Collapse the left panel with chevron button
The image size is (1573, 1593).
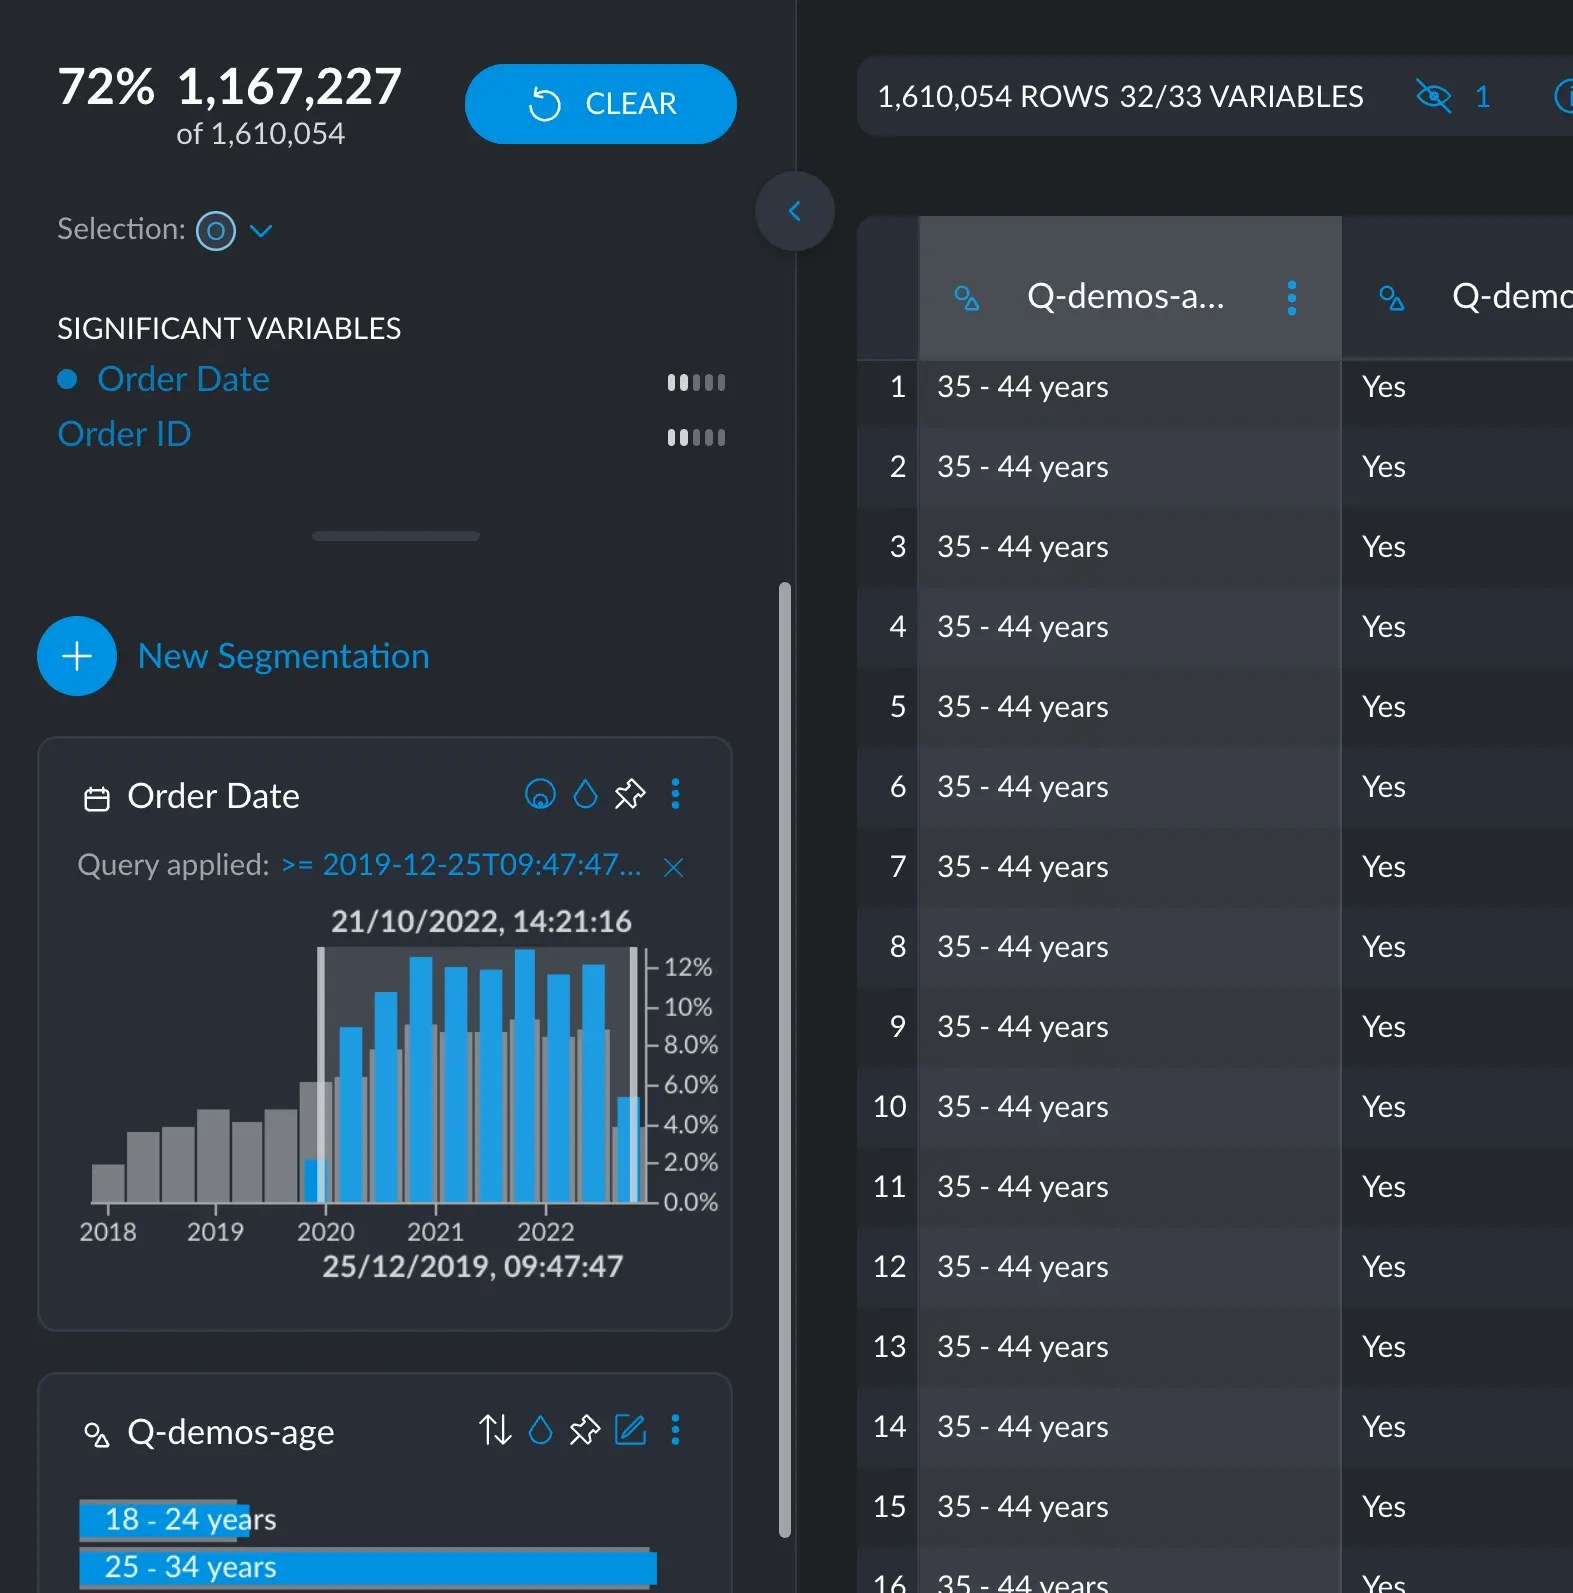coord(795,211)
